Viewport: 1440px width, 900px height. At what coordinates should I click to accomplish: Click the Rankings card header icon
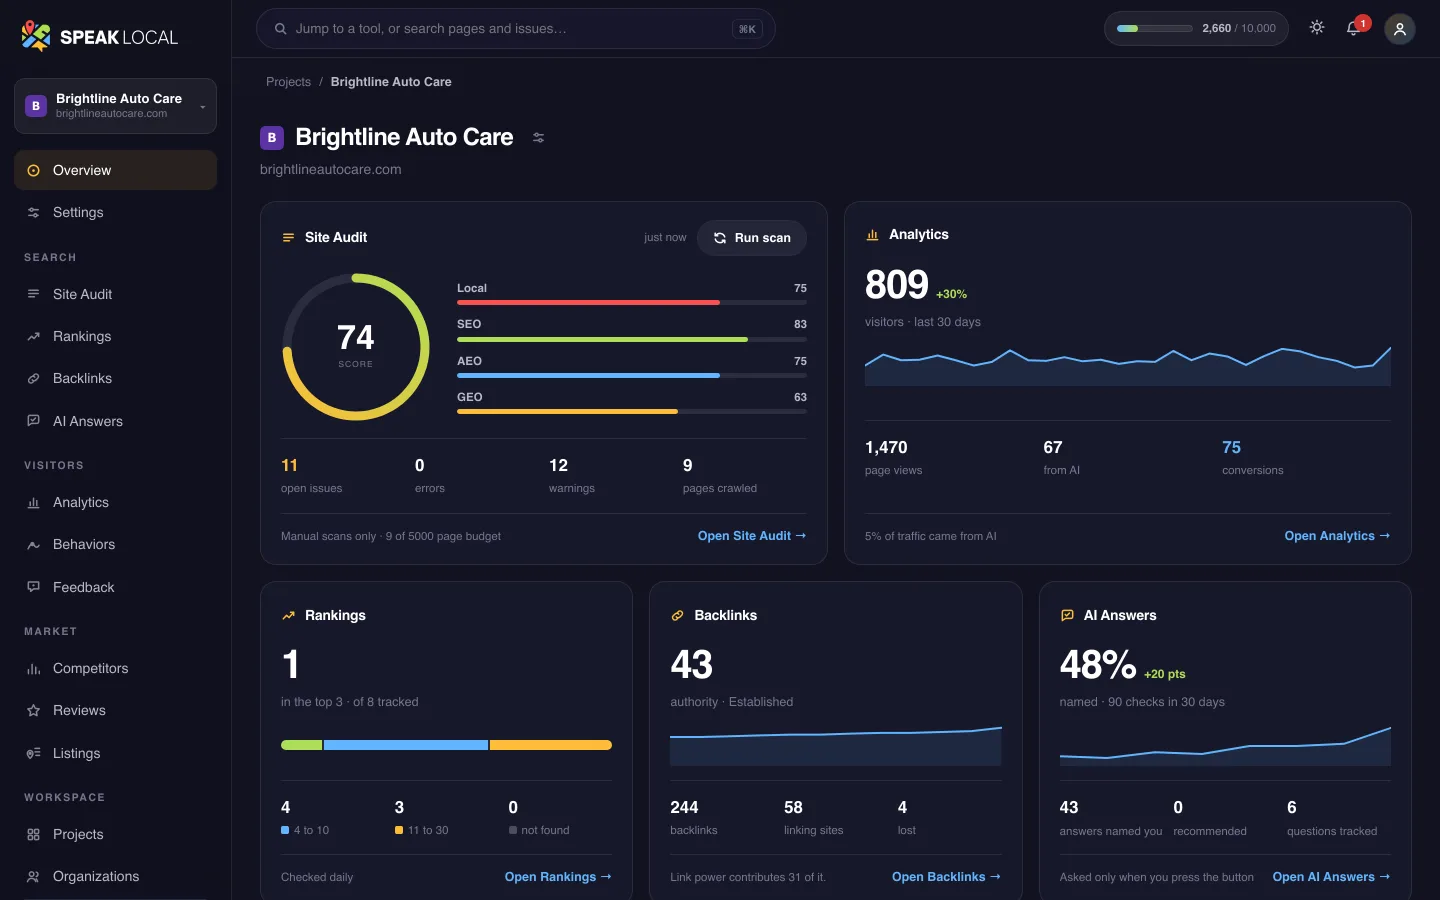pos(288,616)
